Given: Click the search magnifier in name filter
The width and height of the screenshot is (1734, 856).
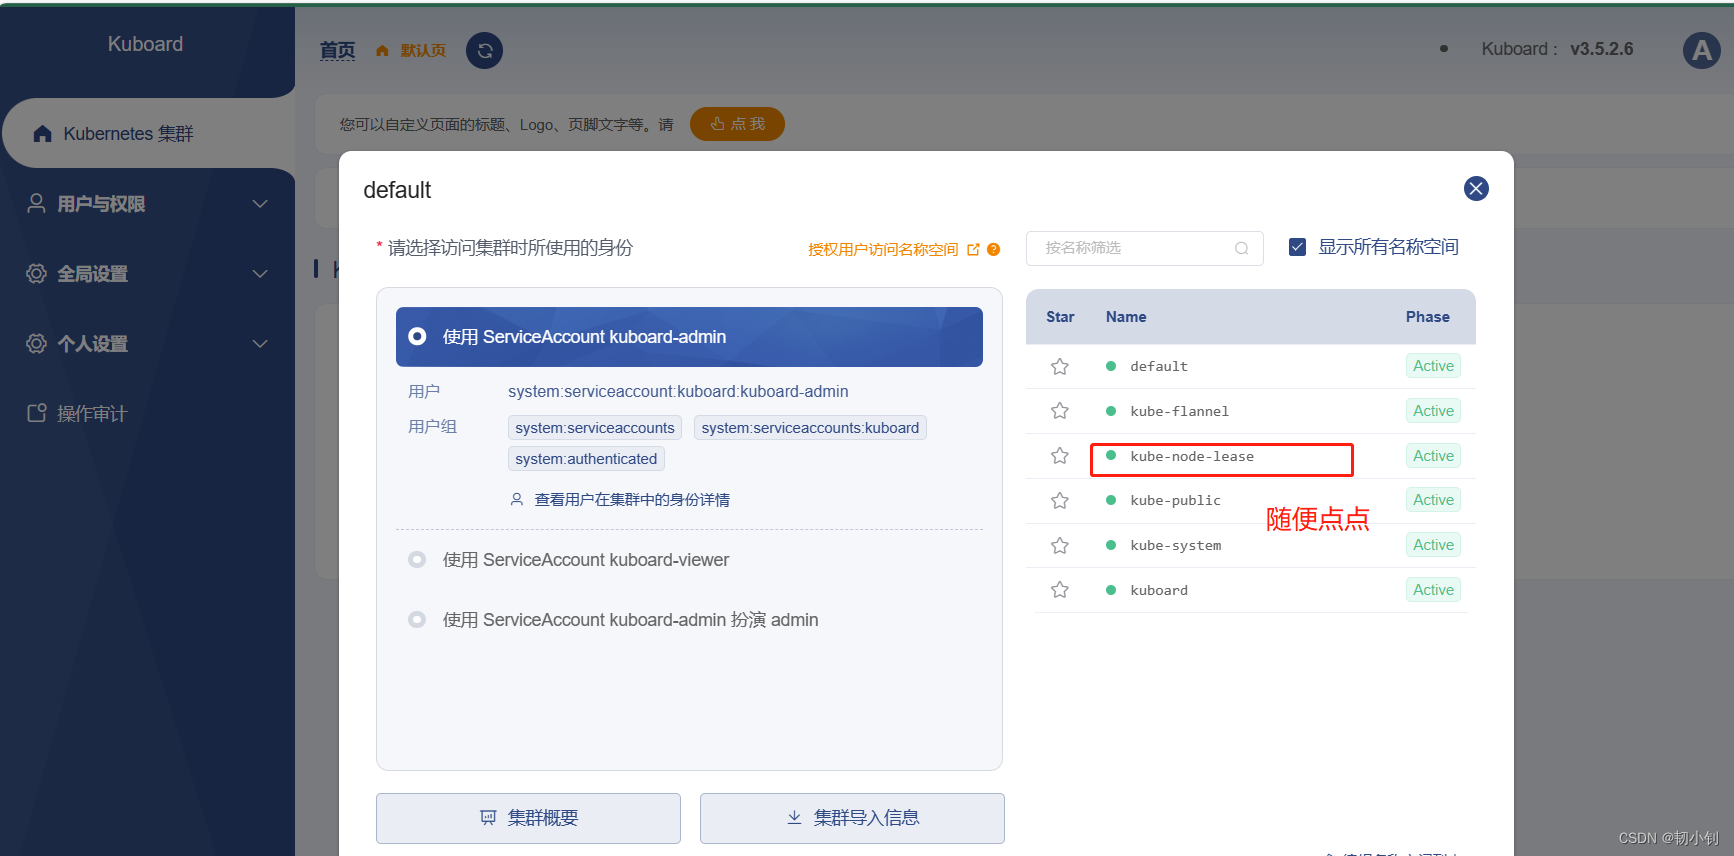Looking at the screenshot, I should [1242, 248].
